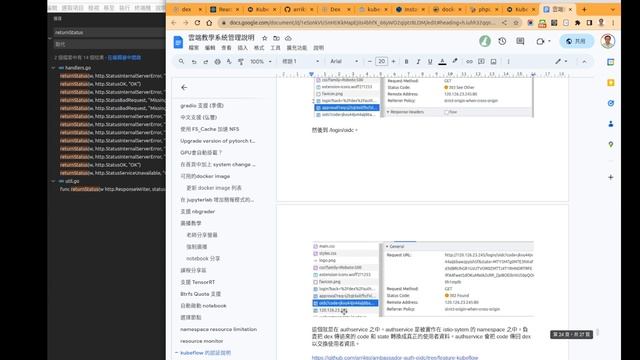Insert an image from the toolbar

(493, 62)
